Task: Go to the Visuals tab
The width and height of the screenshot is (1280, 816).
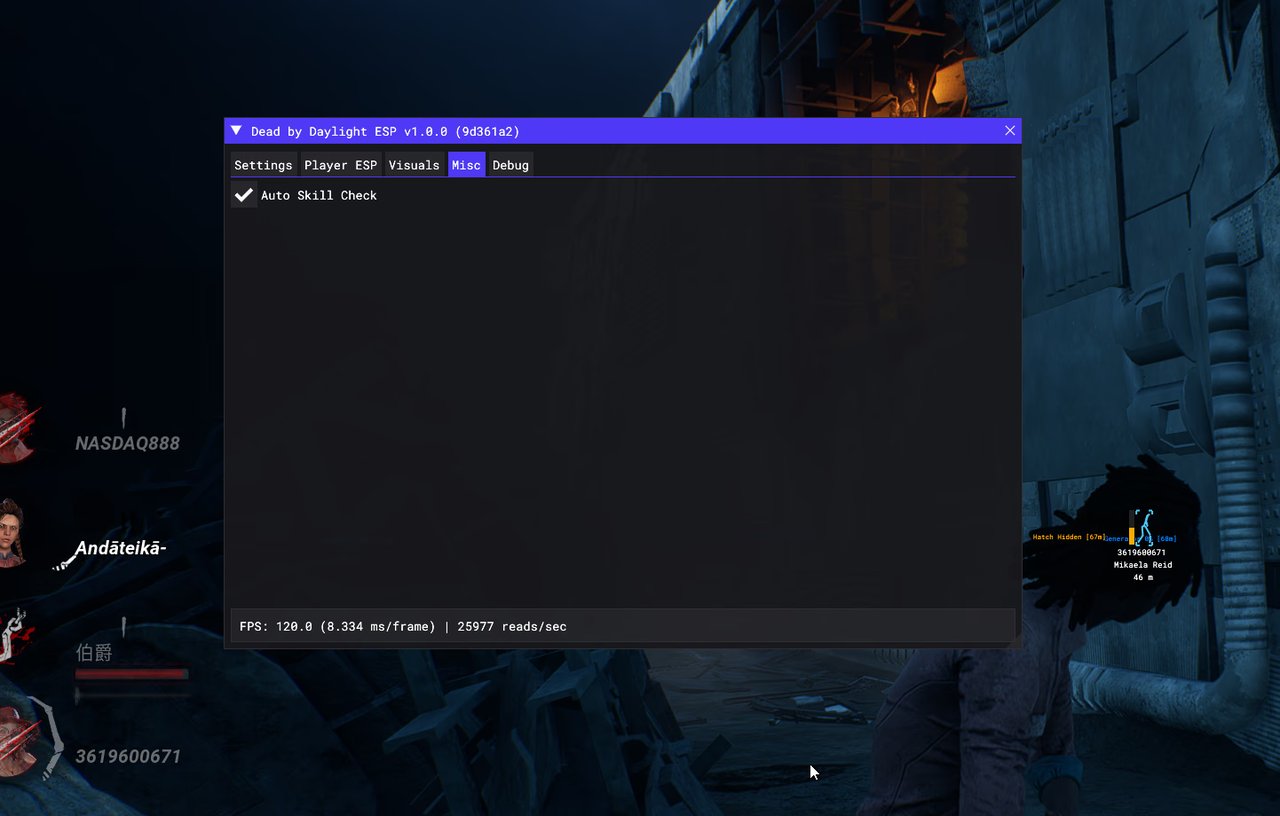Action: [x=414, y=165]
